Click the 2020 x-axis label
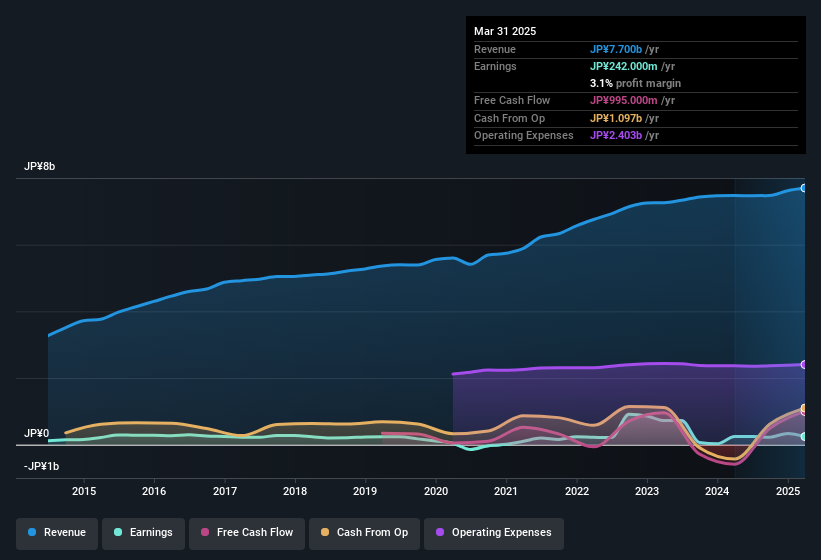The height and width of the screenshot is (560, 821). coord(436,491)
